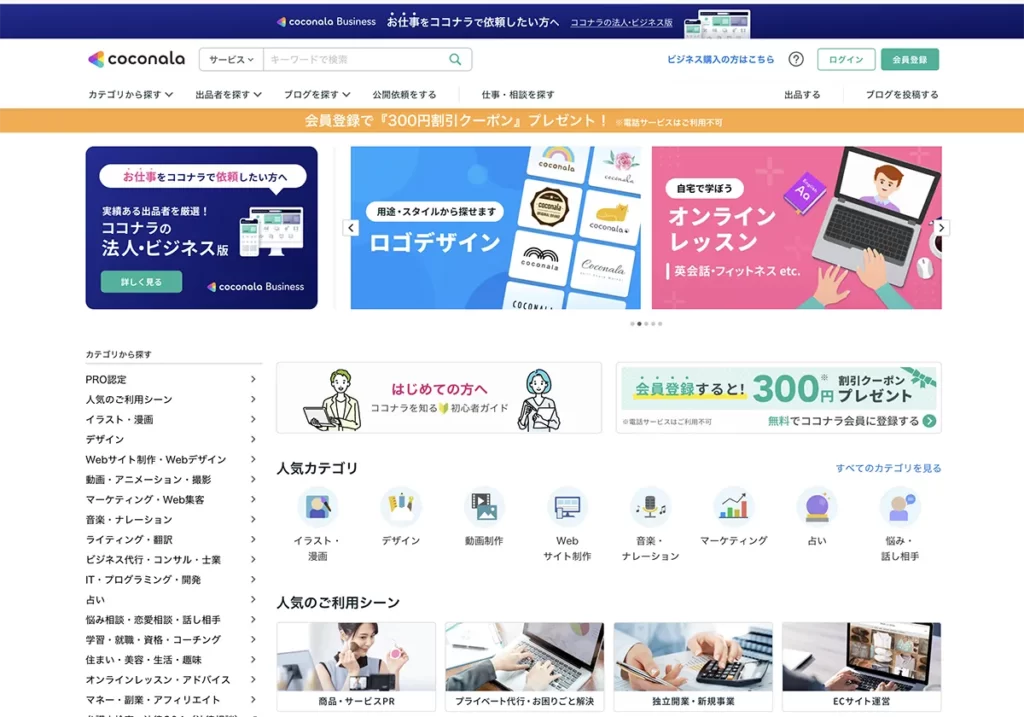Open デザイン popular category icon
1024x717 pixels.
(x=400, y=507)
